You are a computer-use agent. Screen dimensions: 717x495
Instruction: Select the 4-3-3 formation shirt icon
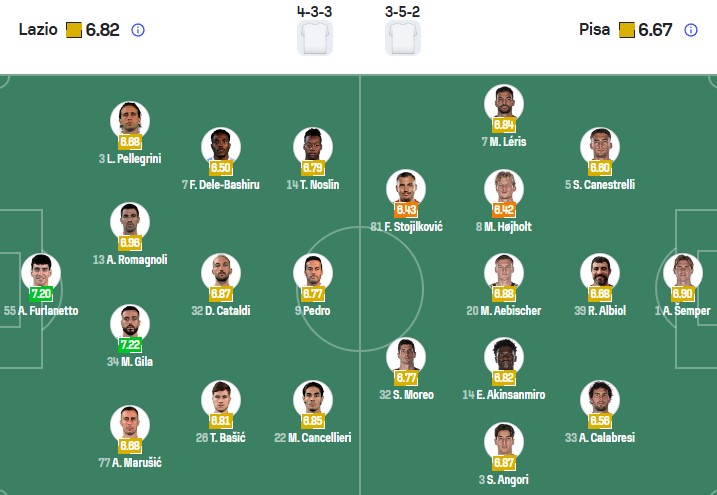(x=315, y=37)
